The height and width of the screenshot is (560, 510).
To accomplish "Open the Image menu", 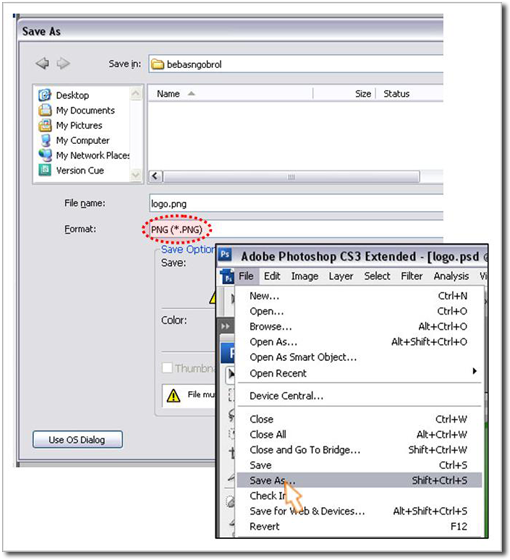I will click(305, 276).
